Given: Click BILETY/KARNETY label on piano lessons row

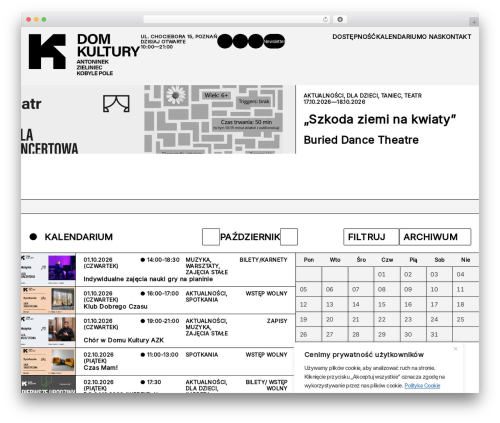Looking at the screenshot, I should tap(263, 260).
